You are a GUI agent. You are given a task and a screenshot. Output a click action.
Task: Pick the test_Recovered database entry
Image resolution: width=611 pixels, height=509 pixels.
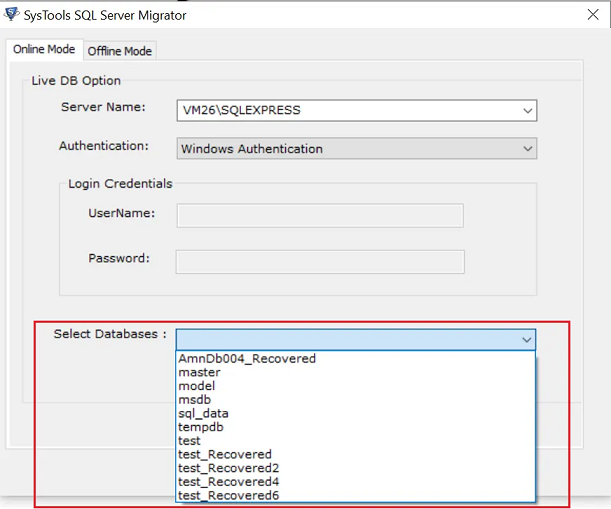pyautogui.click(x=356, y=454)
